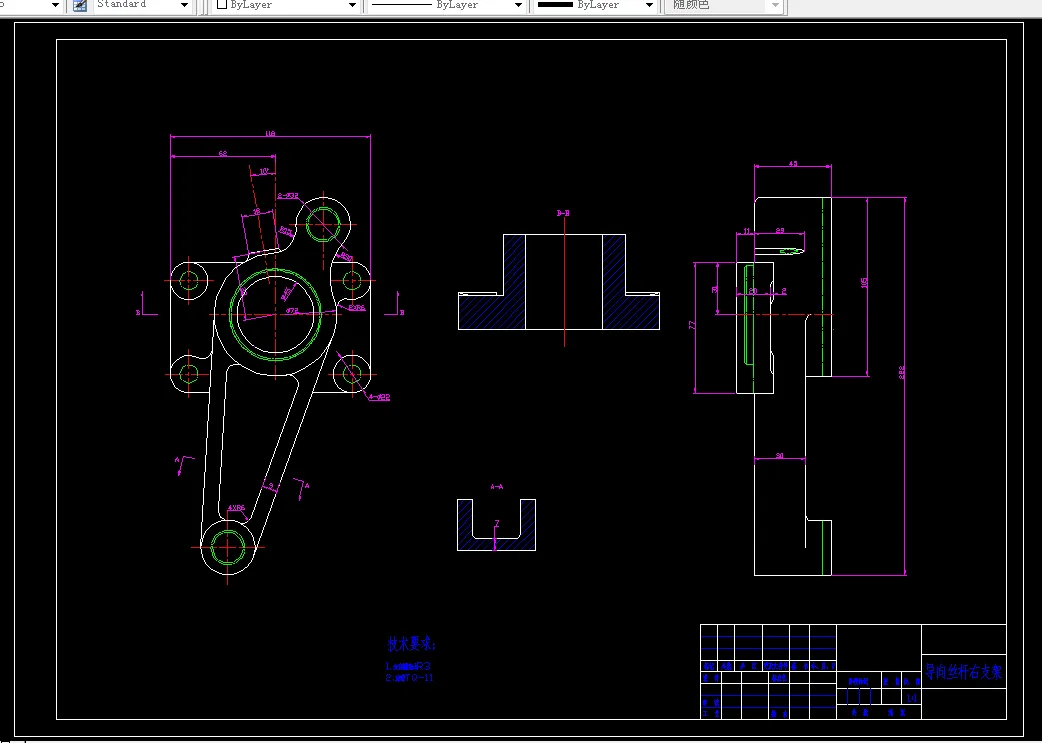Select the 2XR6 radius dimension text
1042x743 pixels.
pos(357,308)
